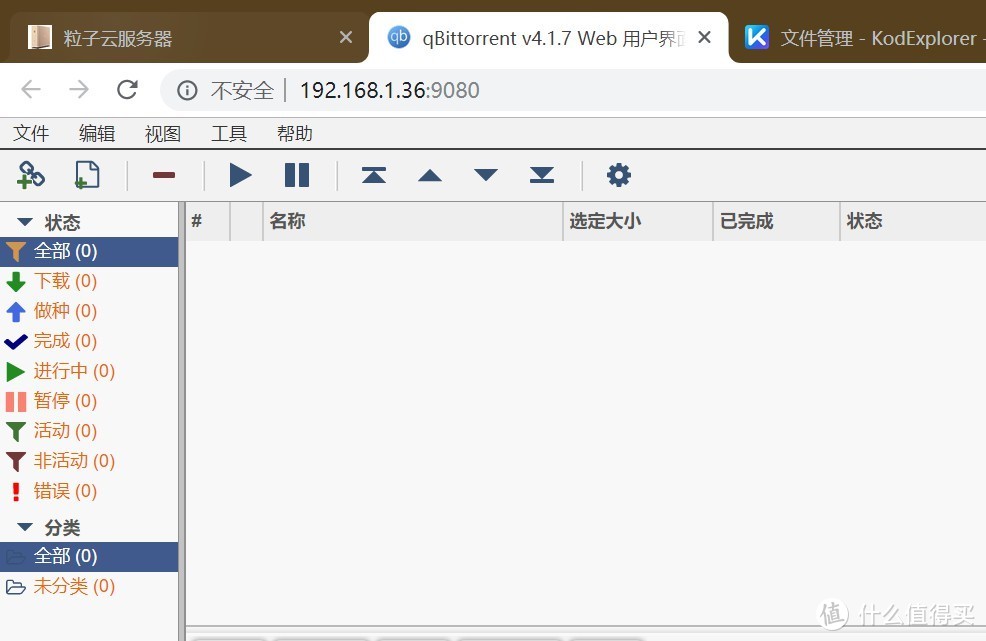This screenshot has width=986, height=641.
Task: Filter by 非活动 (0) status
Action: click(x=89, y=461)
